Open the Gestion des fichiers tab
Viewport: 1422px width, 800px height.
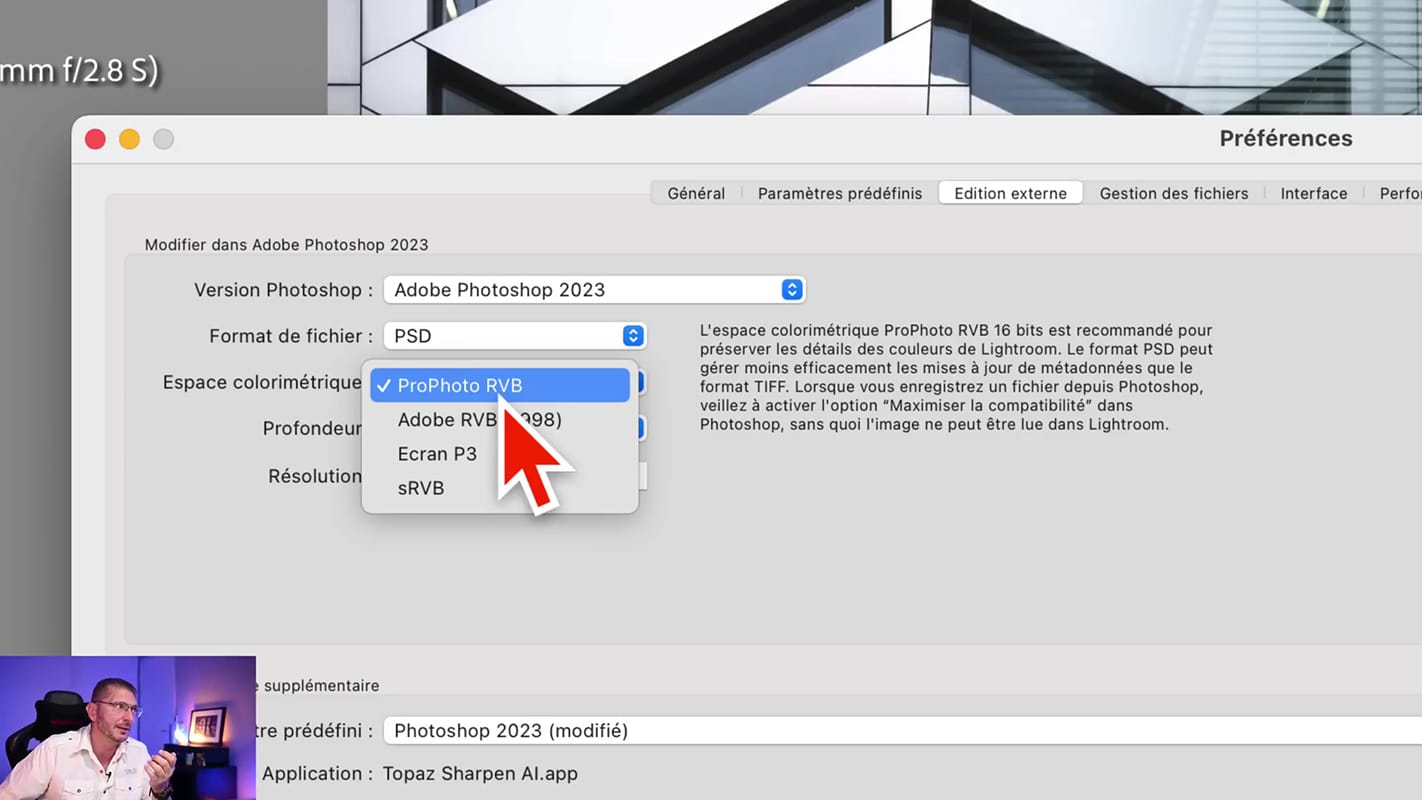(1174, 193)
